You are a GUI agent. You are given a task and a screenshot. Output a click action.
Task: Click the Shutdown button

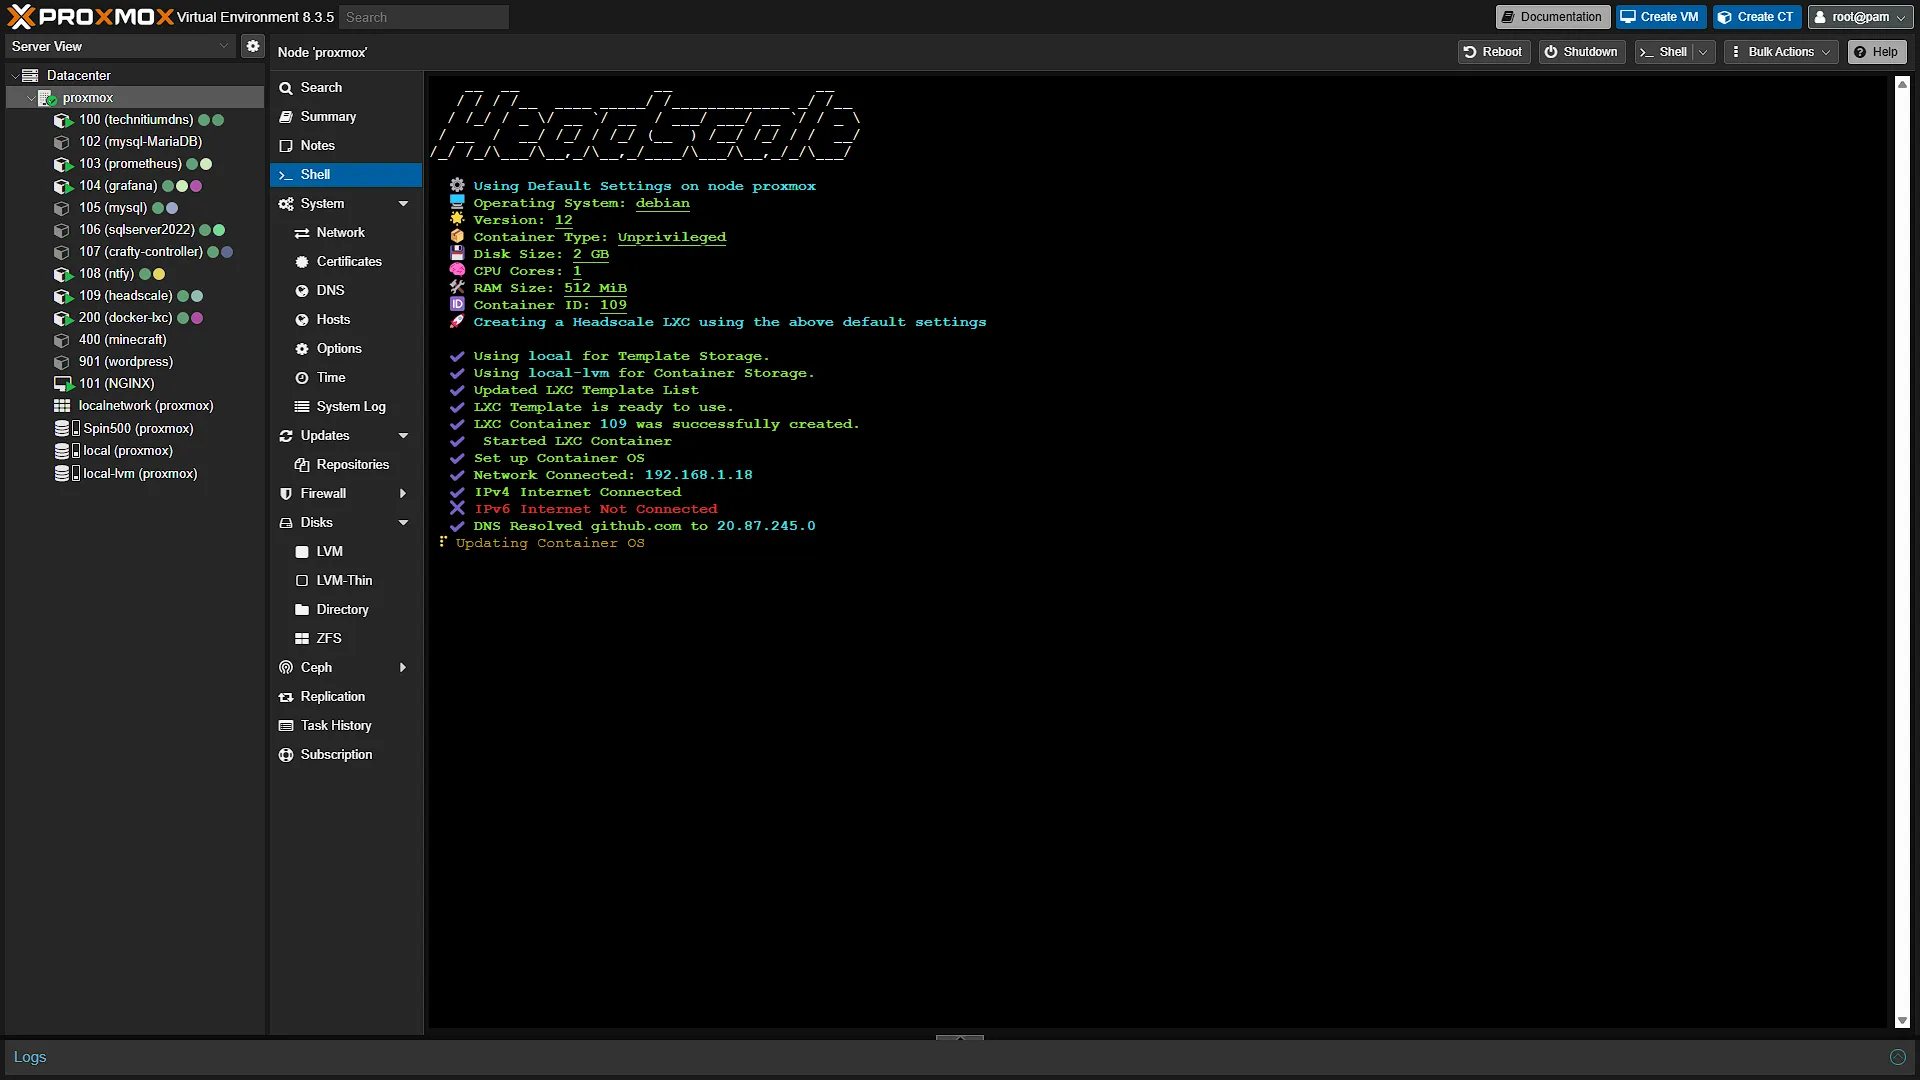point(1581,52)
